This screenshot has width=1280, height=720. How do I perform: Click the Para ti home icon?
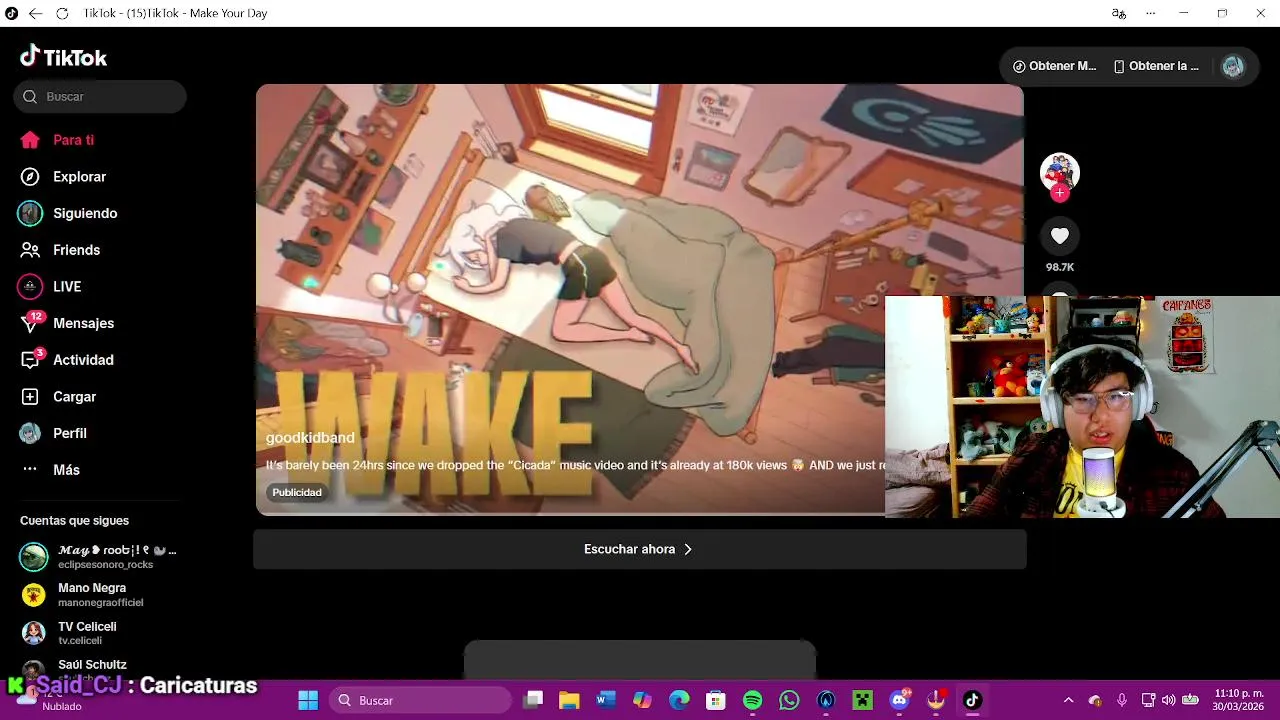click(30, 140)
